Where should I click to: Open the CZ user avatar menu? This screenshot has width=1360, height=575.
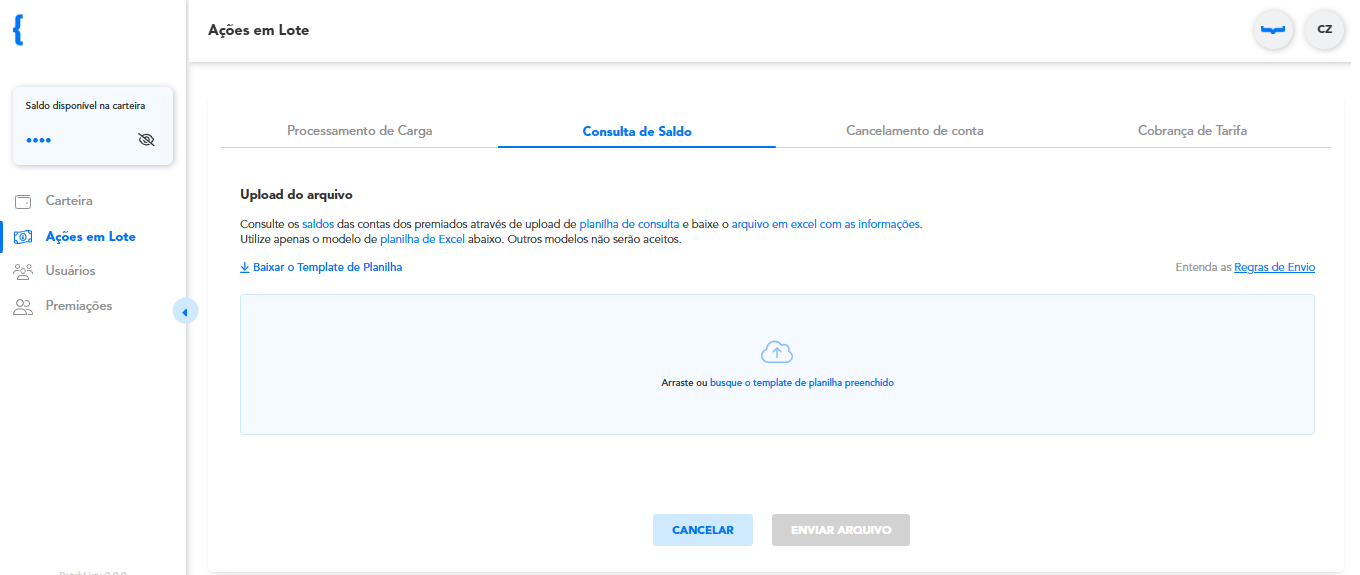(1325, 30)
